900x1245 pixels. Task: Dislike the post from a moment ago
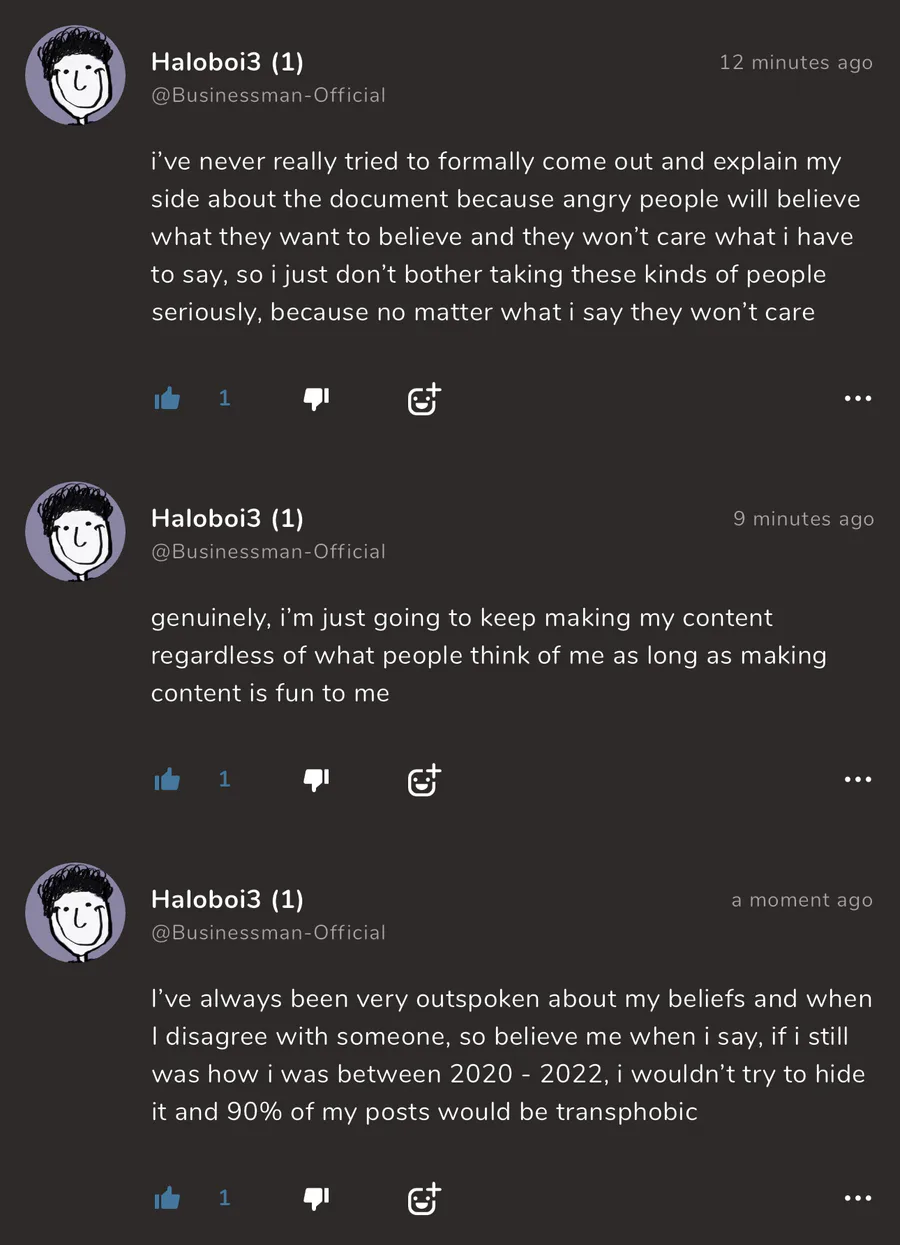(x=316, y=1197)
